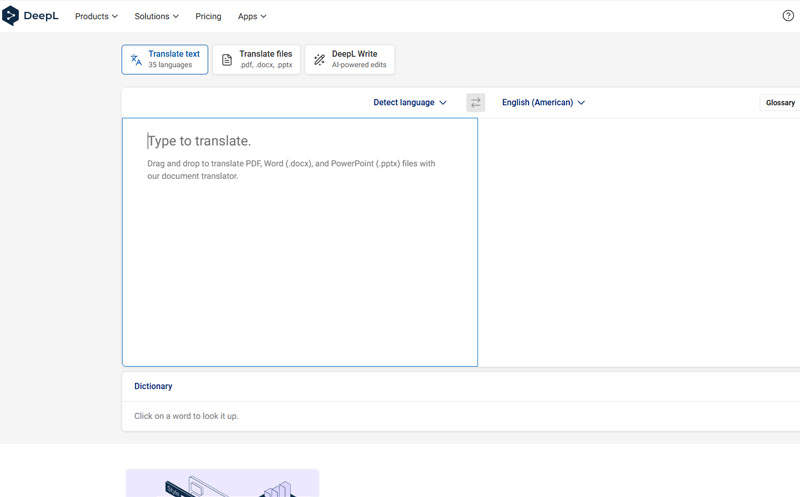The width and height of the screenshot is (800, 497).
Task: Open the Solutions menu
Action: pyautogui.click(x=157, y=16)
